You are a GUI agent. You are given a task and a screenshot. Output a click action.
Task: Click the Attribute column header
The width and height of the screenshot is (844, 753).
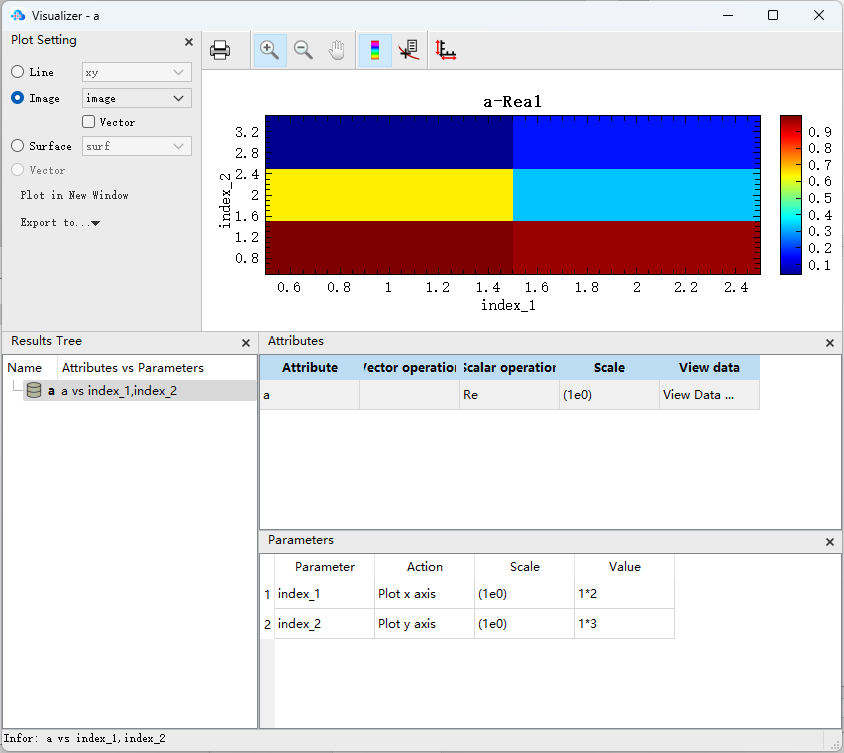[310, 367]
